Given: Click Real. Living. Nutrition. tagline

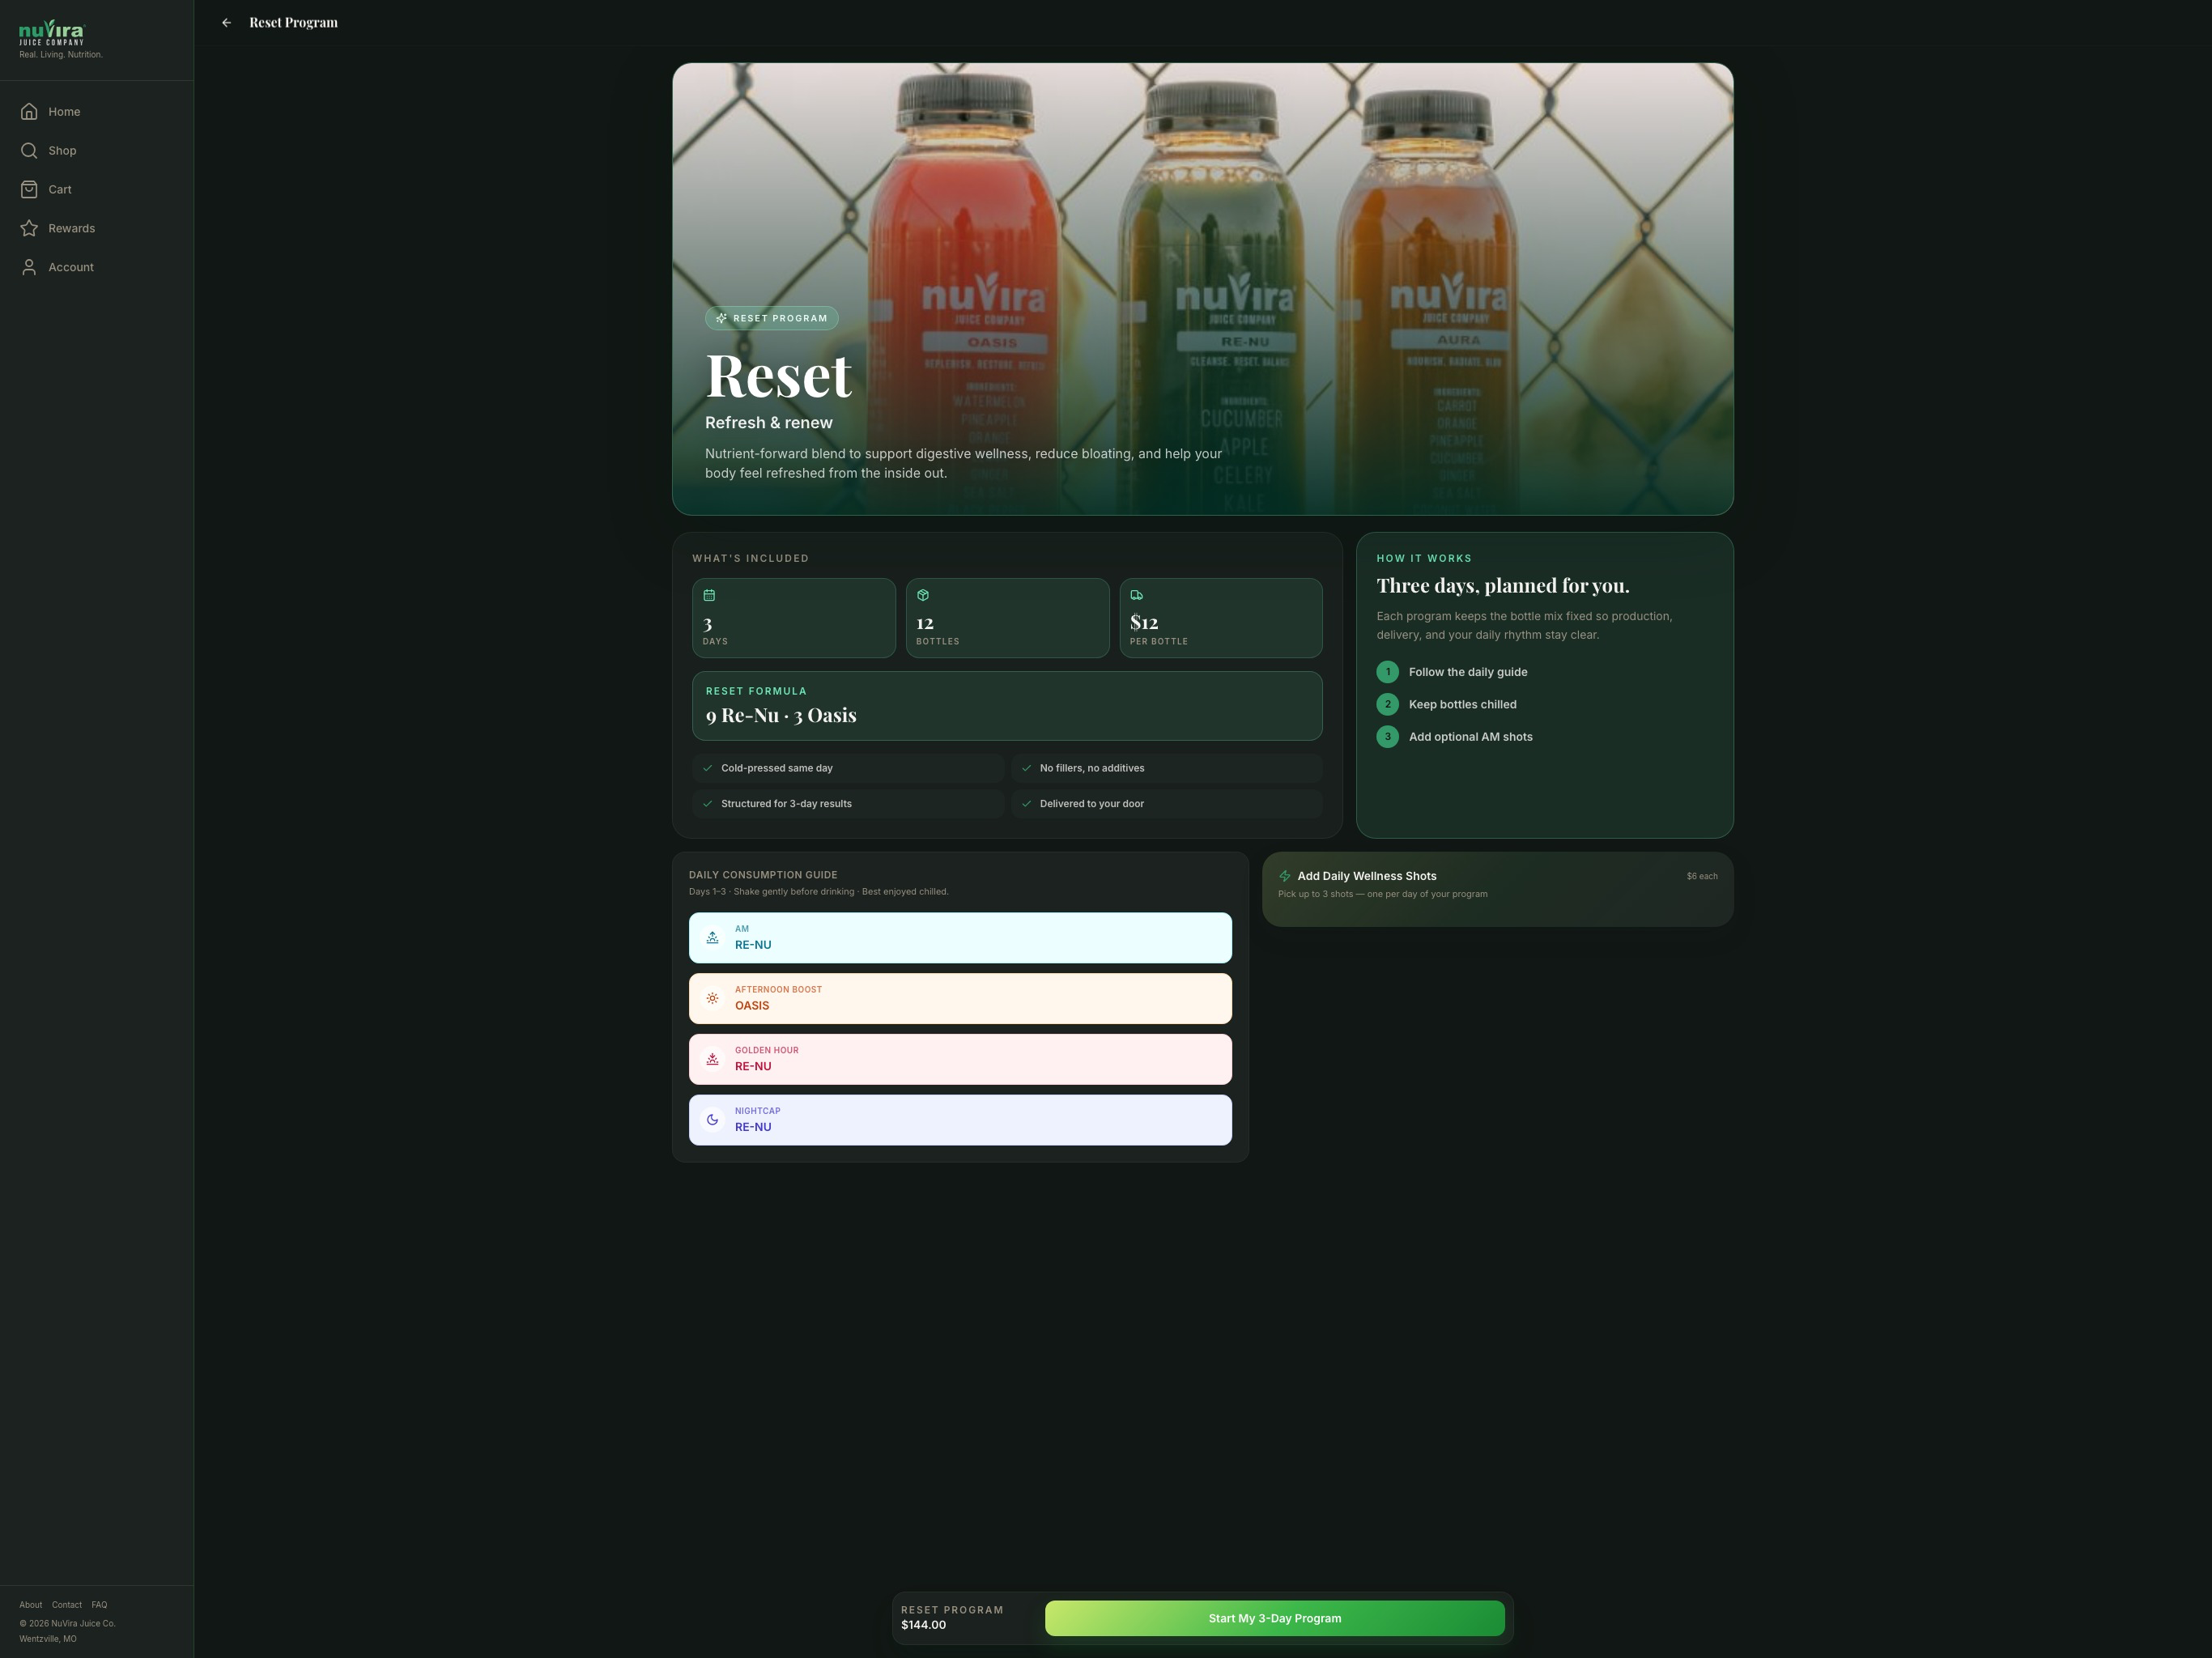Looking at the screenshot, I should [61, 55].
